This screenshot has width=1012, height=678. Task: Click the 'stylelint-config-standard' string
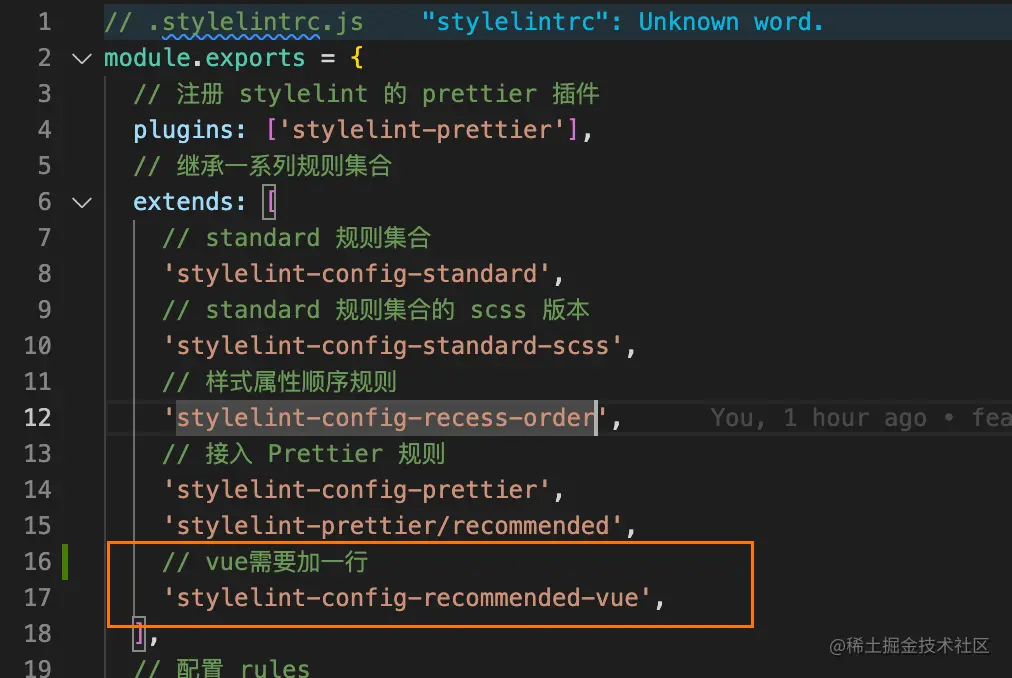pos(356,274)
